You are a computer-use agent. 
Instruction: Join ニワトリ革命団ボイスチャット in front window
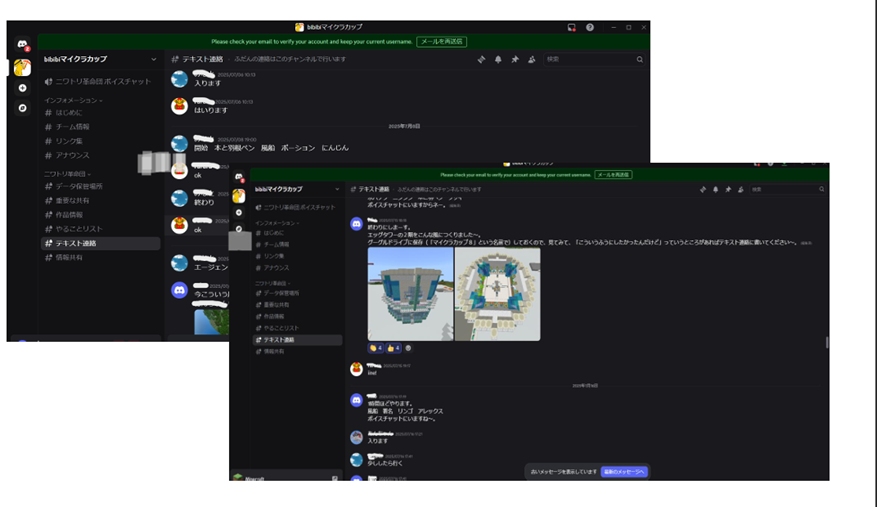[x=297, y=208]
